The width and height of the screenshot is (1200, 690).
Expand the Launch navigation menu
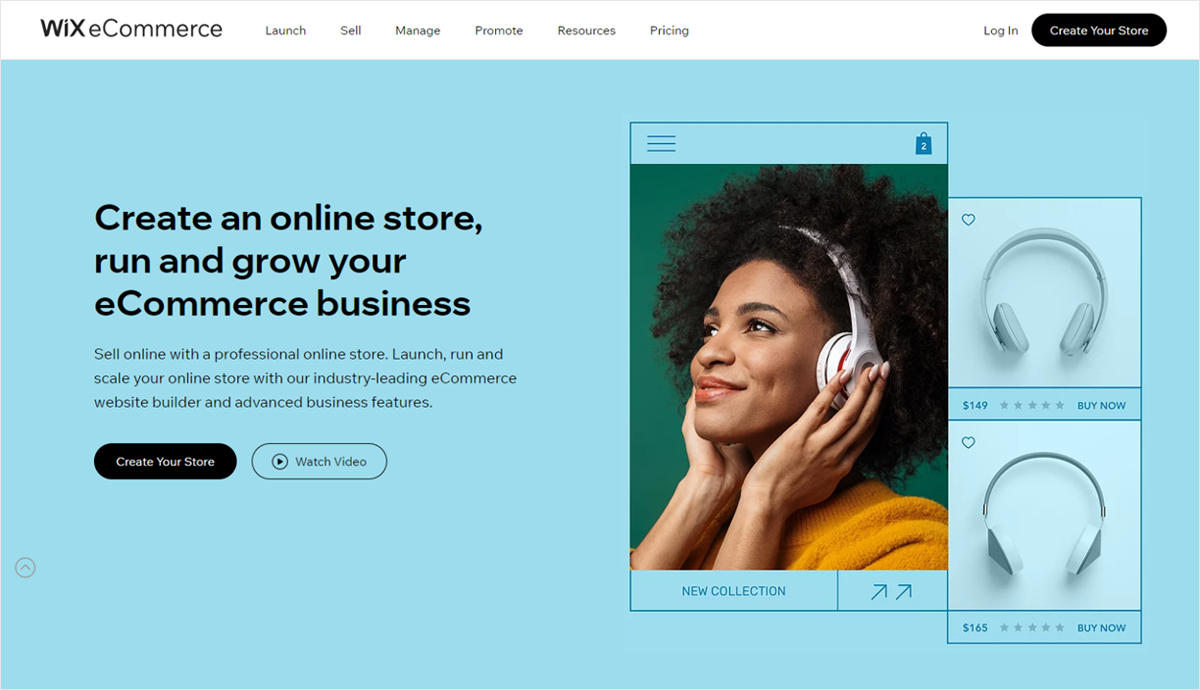coord(285,31)
